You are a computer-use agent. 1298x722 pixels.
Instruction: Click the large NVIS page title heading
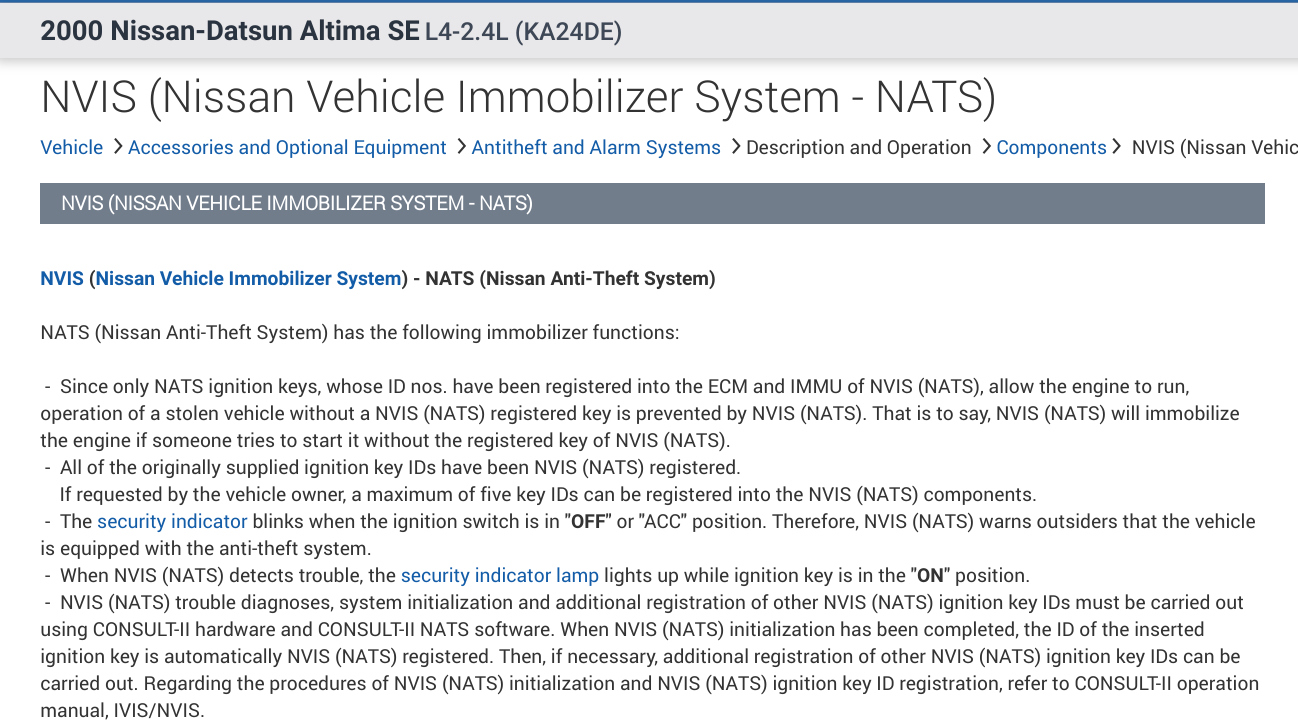pyautogui.click(x=518, y=97)
